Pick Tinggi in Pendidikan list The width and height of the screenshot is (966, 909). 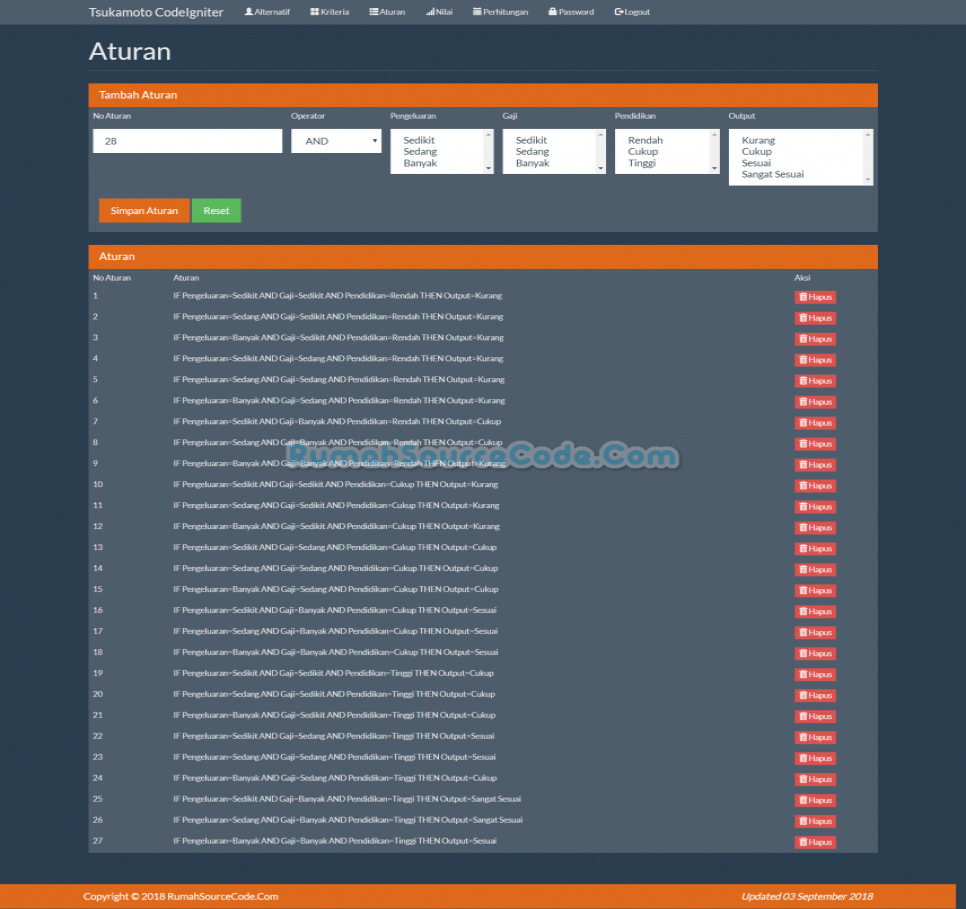pos(642,163)
